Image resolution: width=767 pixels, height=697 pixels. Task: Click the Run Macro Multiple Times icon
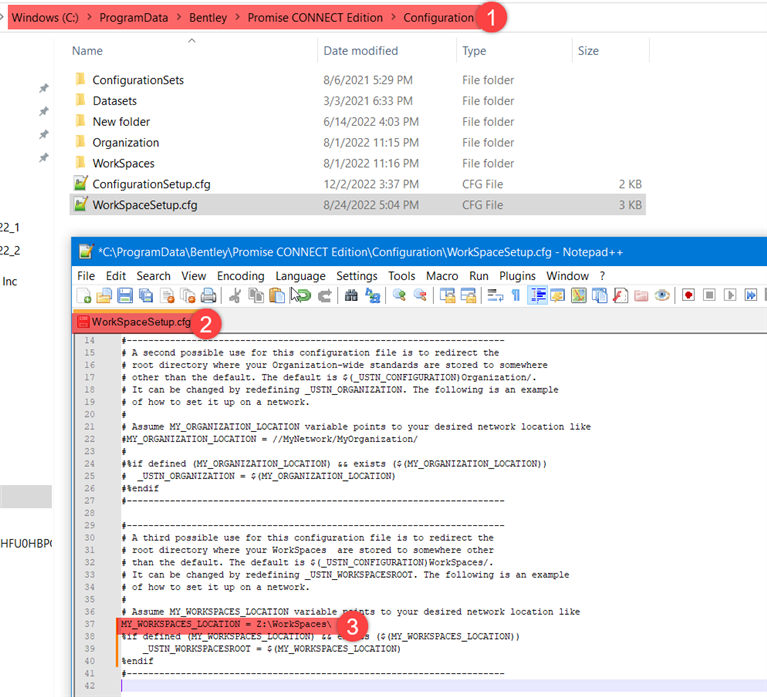point(750,295)
